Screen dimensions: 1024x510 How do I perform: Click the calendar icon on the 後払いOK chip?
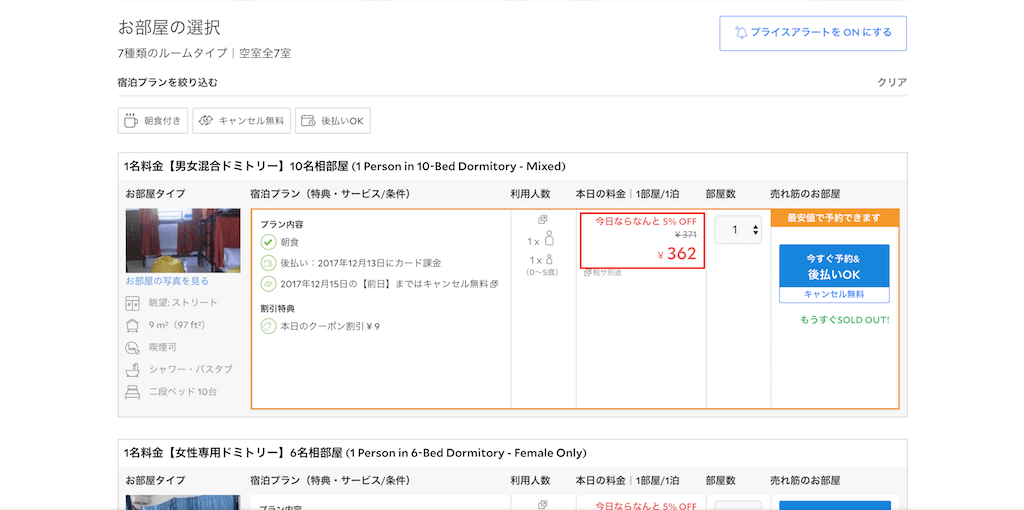308,121
